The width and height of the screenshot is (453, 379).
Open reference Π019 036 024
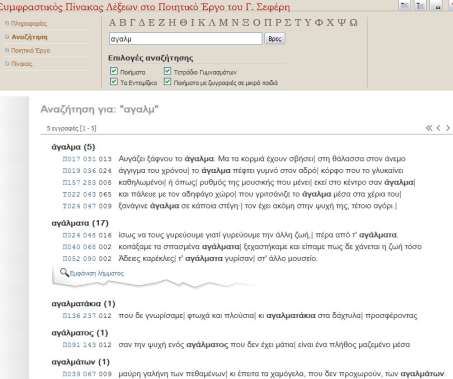click(x=87, y=171)
